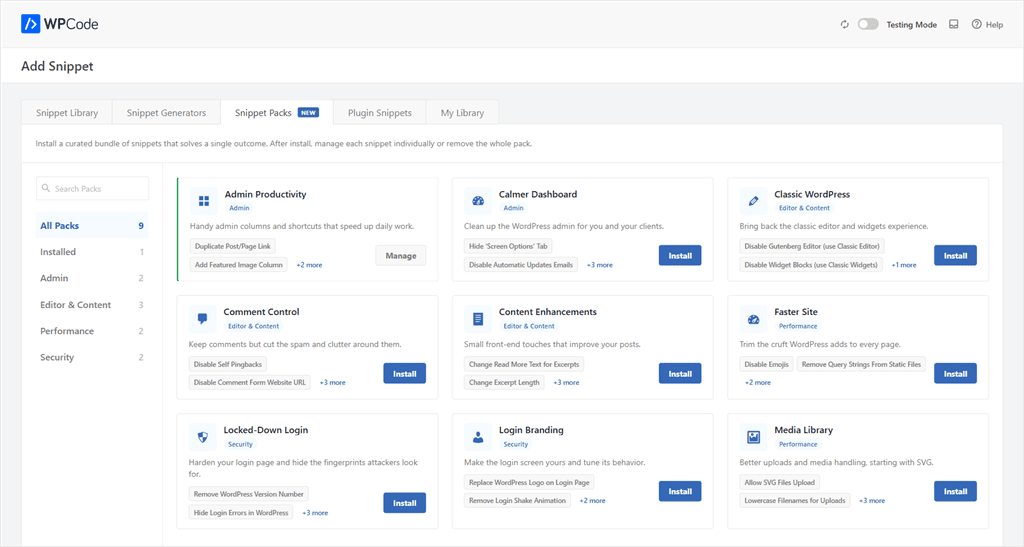Click the Change Excerpt Length tag

coord(504,383)
